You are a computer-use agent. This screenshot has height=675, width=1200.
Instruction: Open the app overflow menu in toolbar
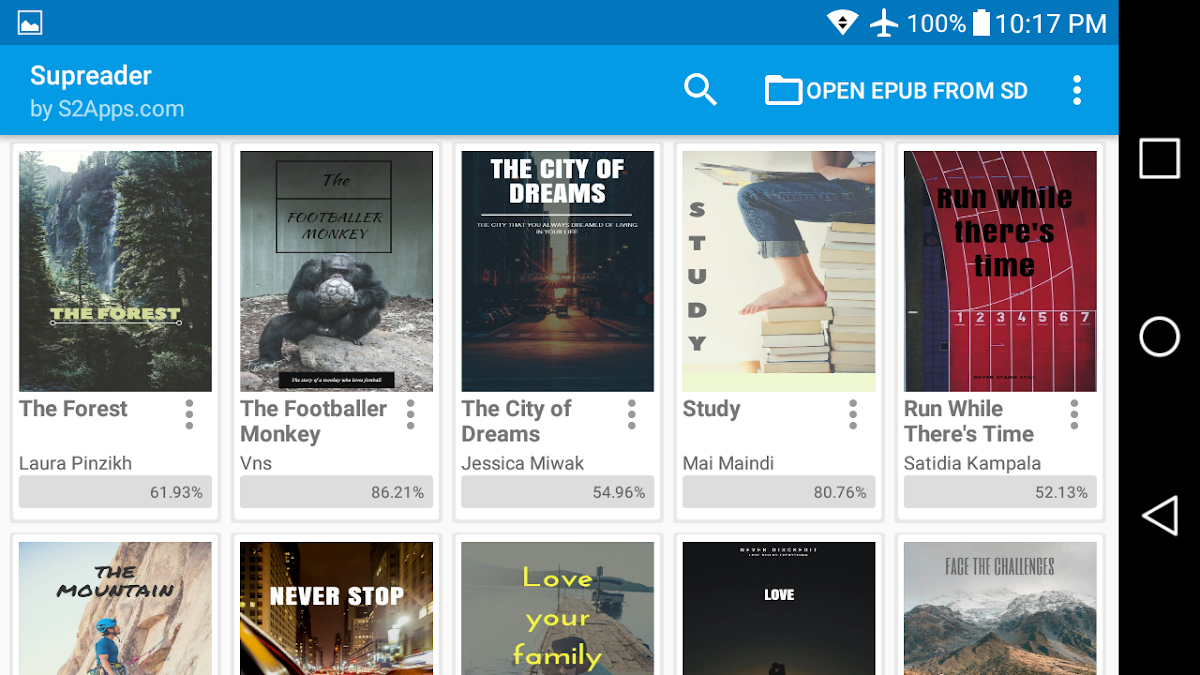1076,90
